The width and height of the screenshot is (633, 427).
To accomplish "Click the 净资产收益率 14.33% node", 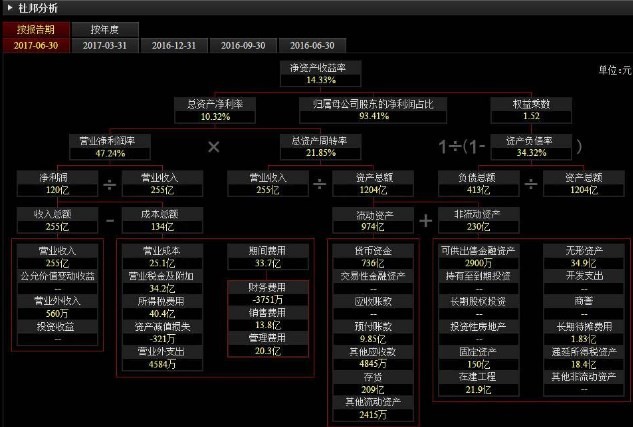I will click(x=321, y=73).
